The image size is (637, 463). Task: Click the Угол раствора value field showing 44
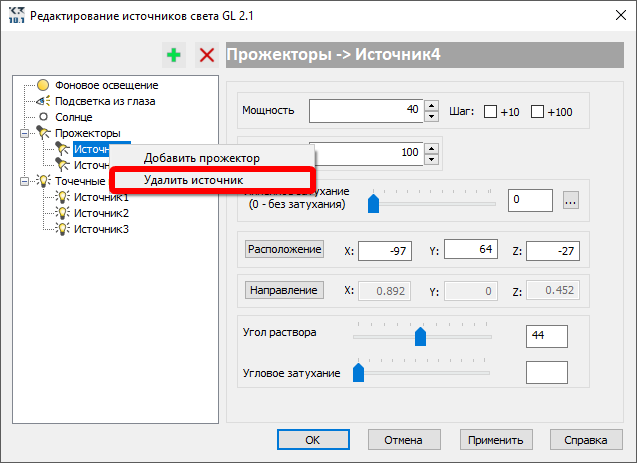547,336
